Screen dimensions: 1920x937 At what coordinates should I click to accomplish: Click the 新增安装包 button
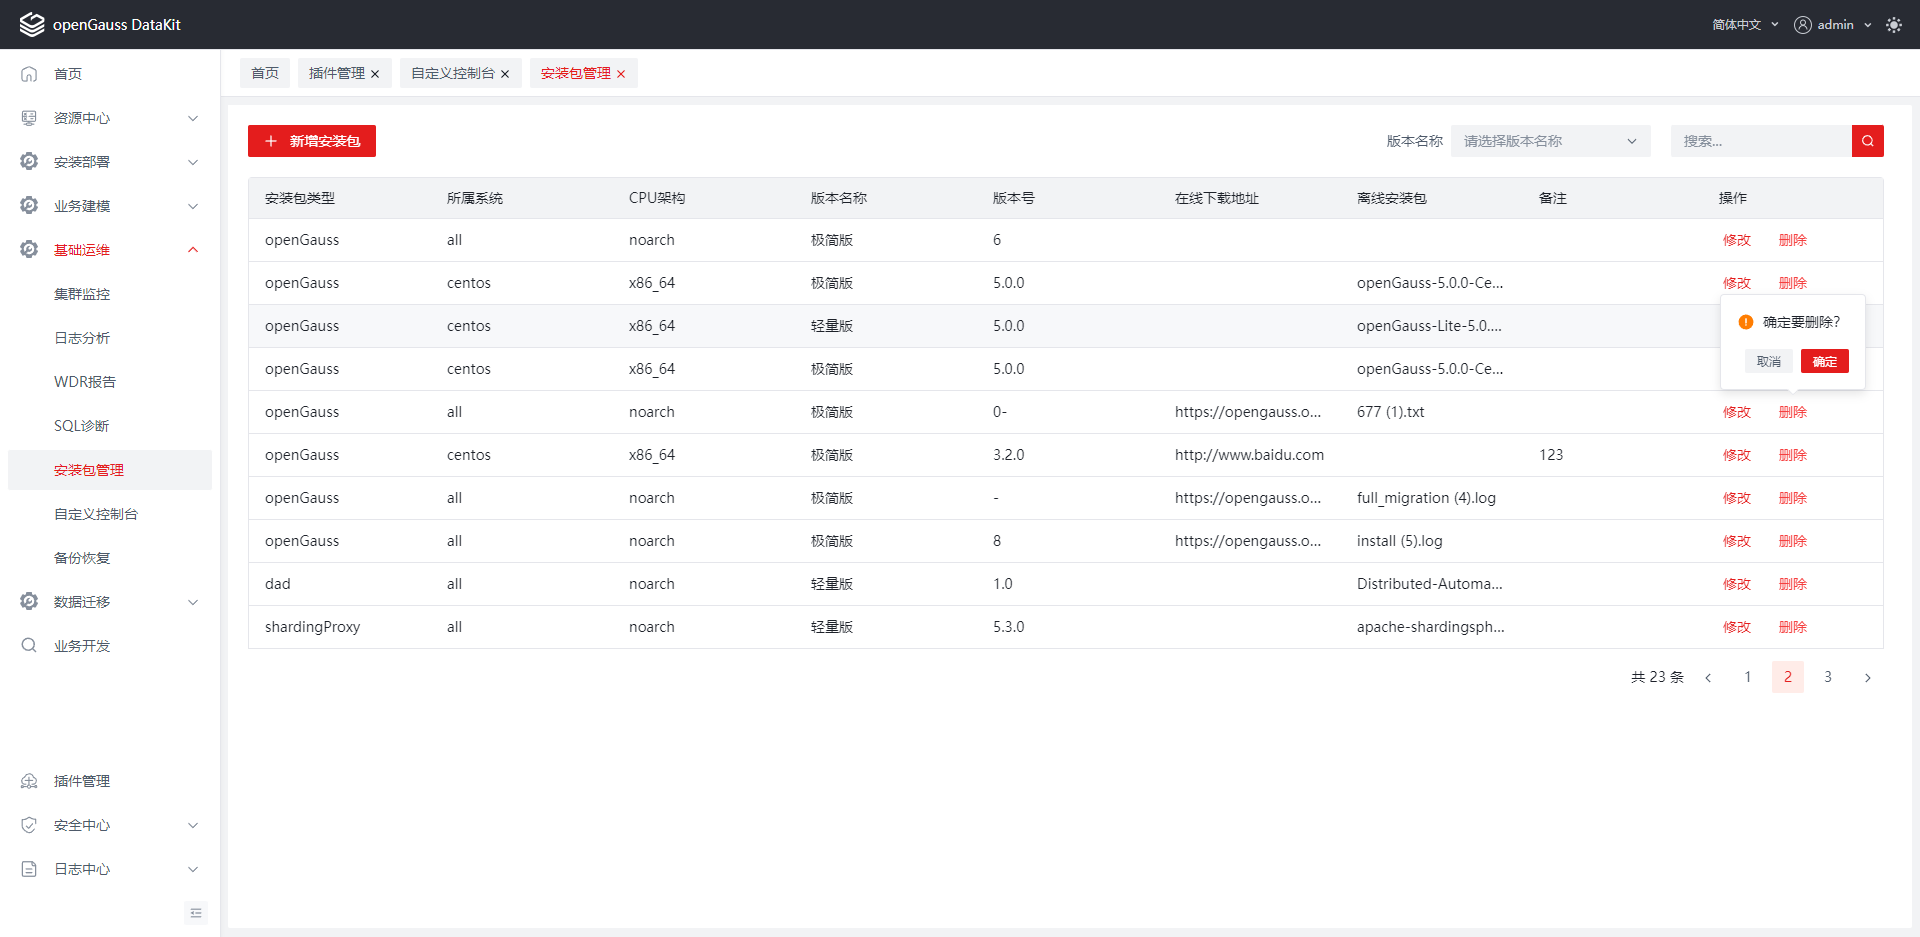tap(312, 141)
